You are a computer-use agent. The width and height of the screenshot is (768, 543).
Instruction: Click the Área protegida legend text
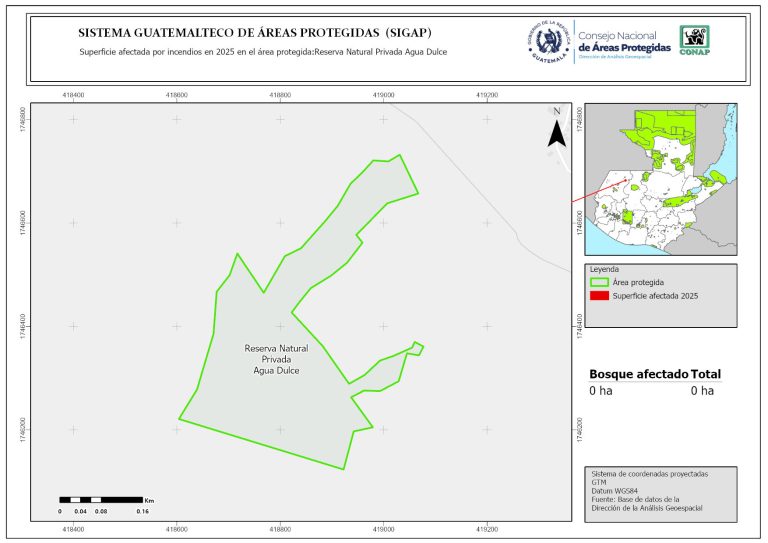coord(639,283)
